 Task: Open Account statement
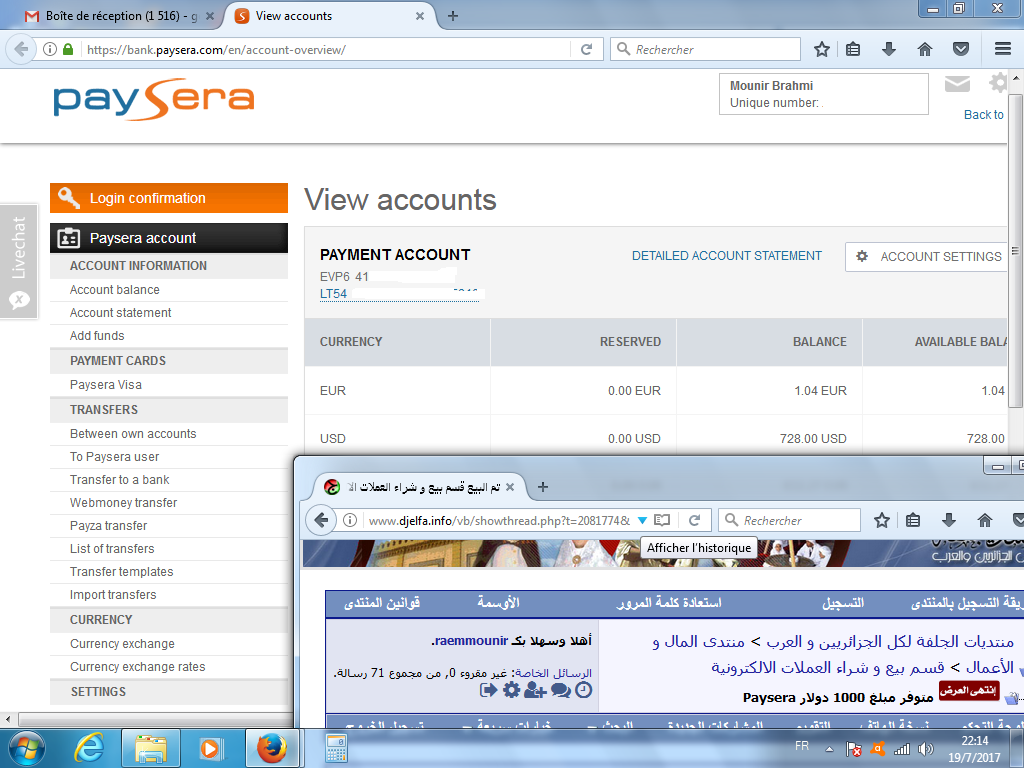pyautogui.click(x=120, y=312)
